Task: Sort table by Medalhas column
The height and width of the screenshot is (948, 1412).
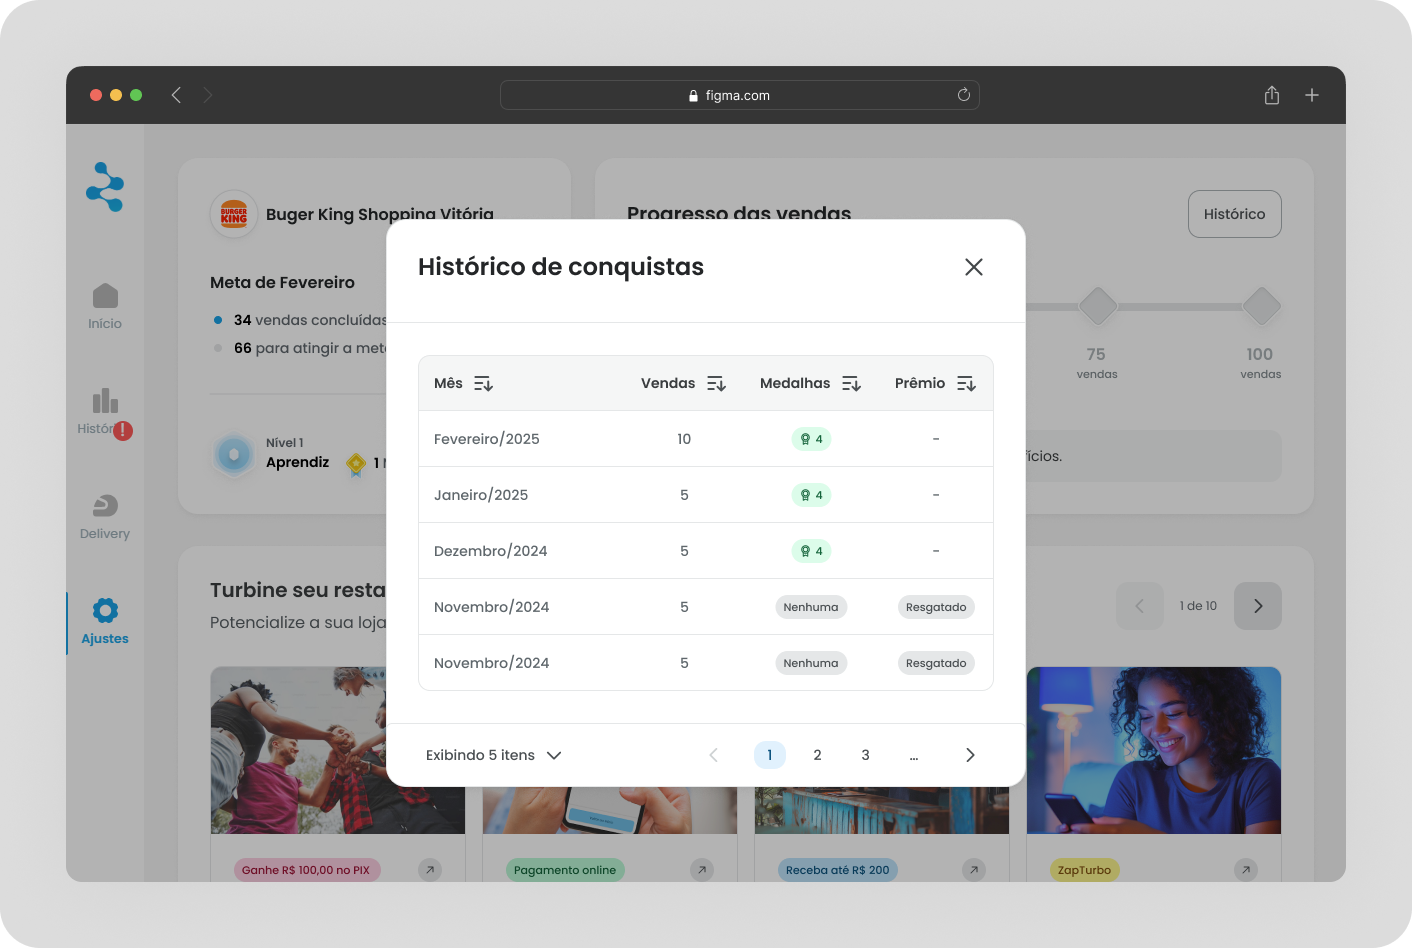Action: click(851, 384)
